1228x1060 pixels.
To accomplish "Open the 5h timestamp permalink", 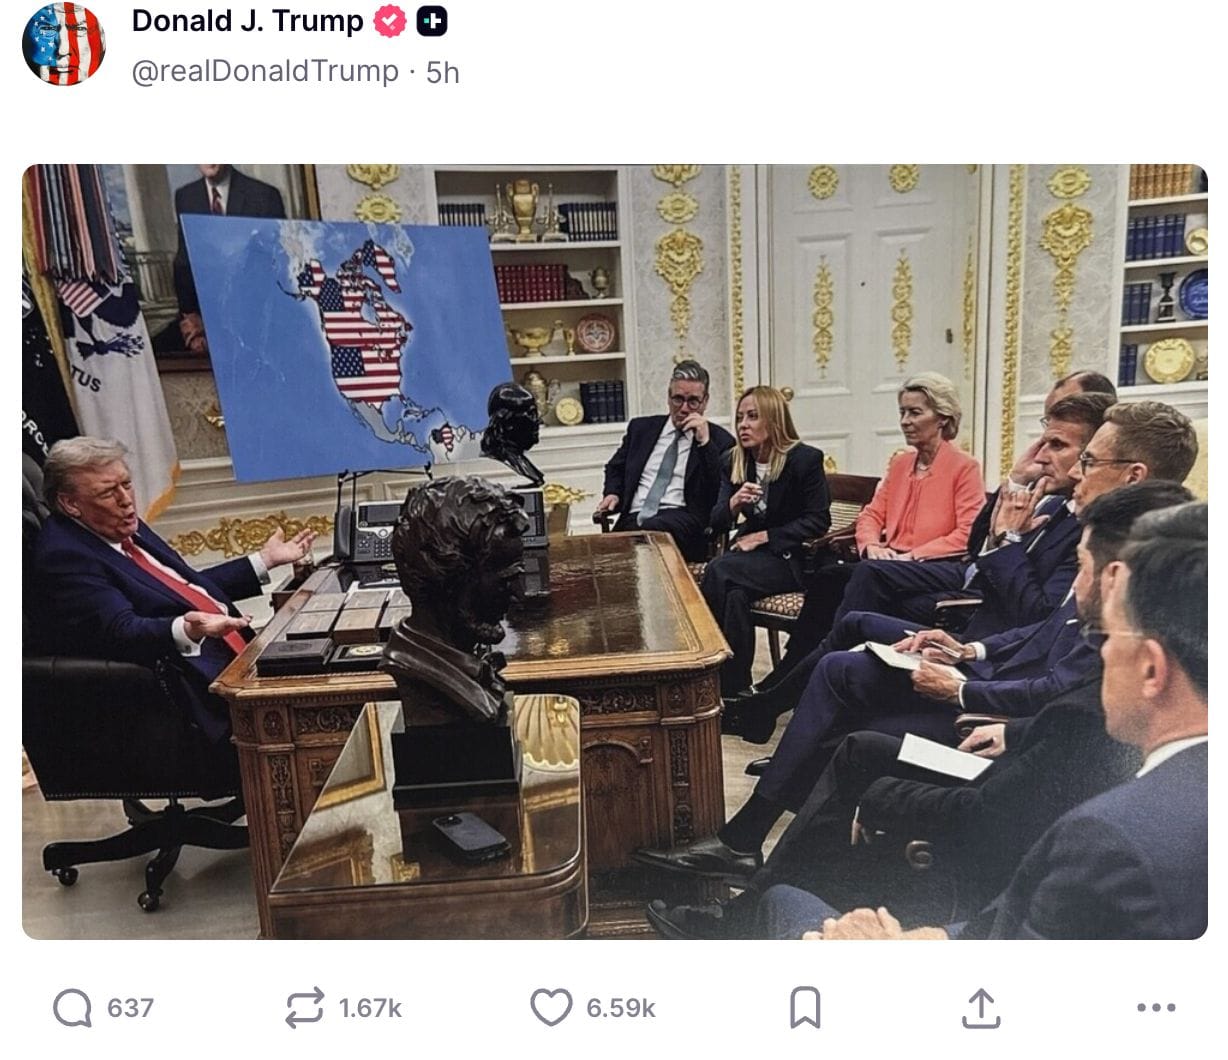I will click(x=443, y=72).
